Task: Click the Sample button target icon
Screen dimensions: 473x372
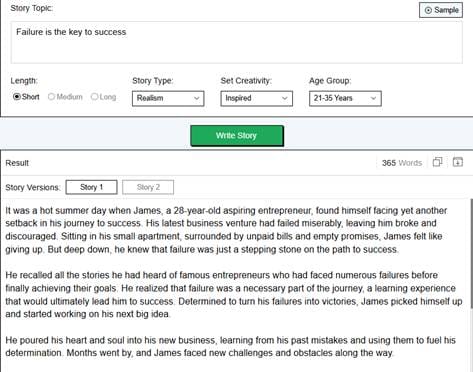Action: (428, 10)
